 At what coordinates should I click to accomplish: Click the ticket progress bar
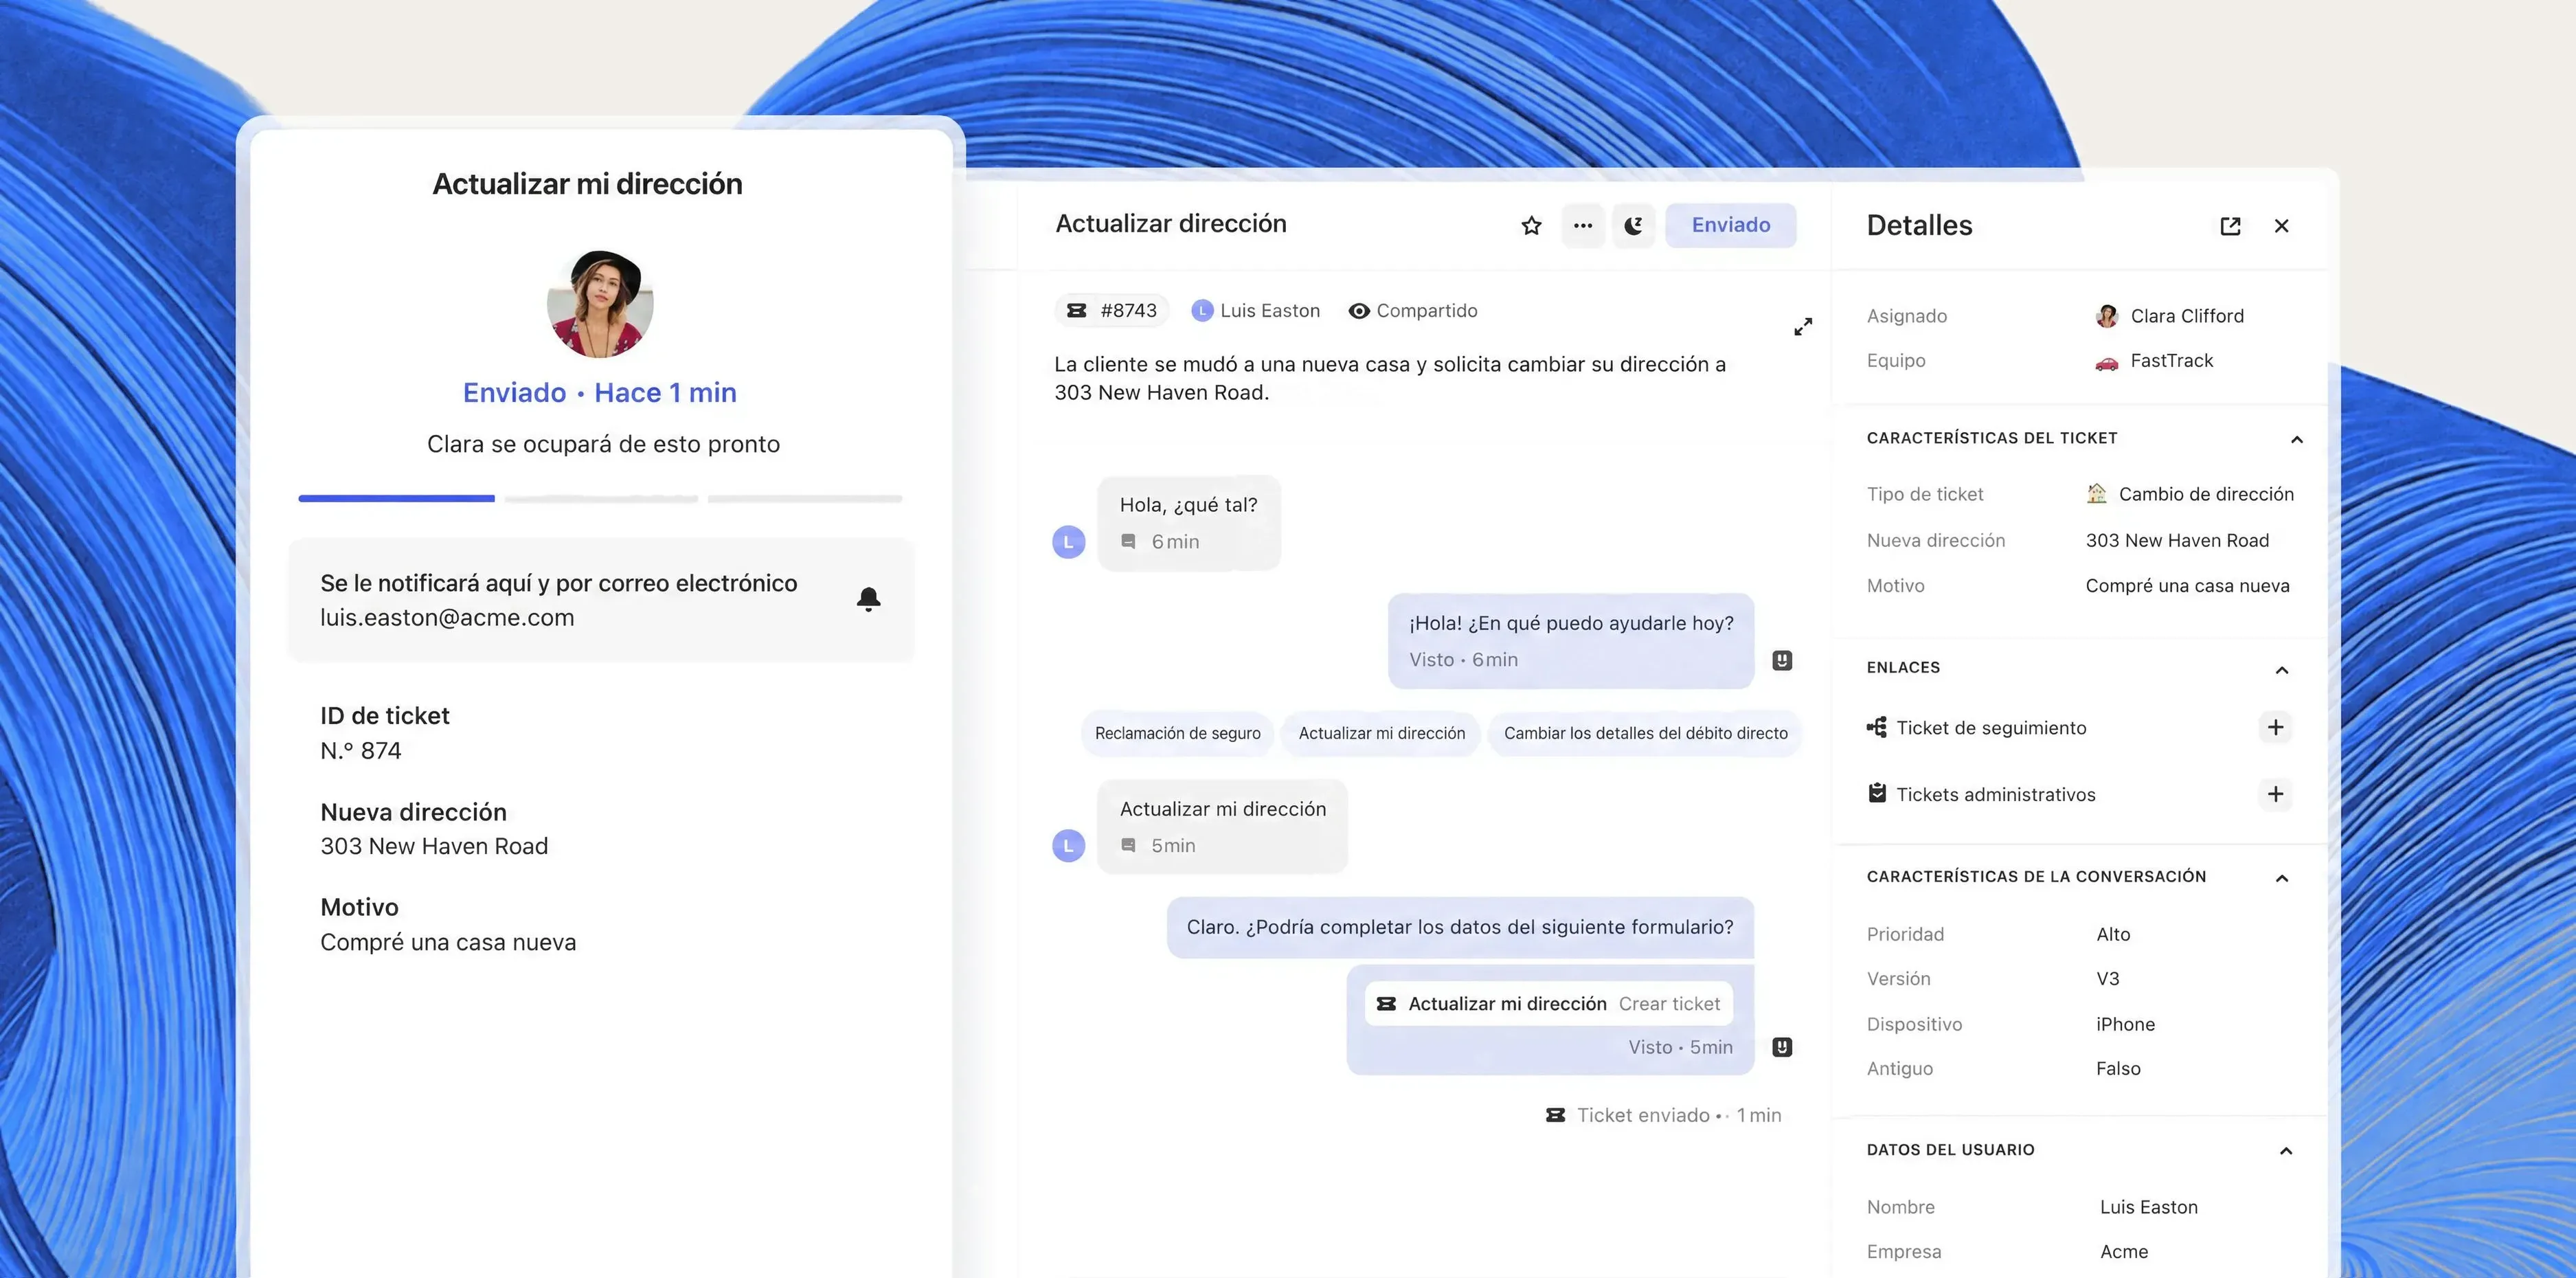click(x=600, y=498)
